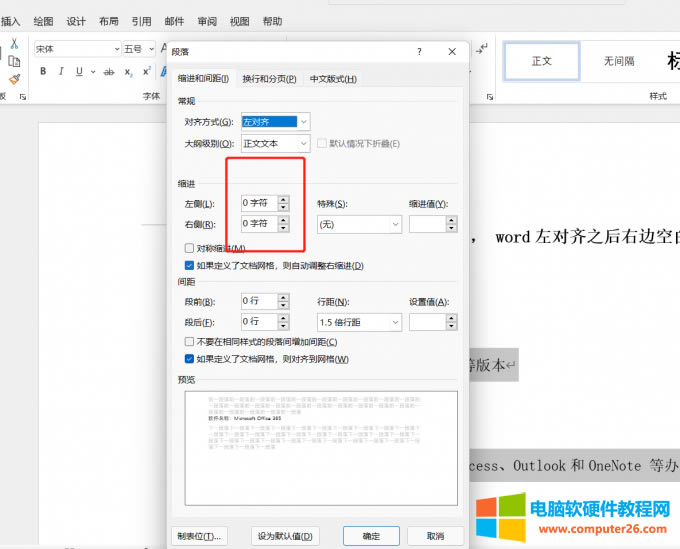Toggle Italic formatting in the ribbon
Screen dimensions: 680x549
click(x=62, y=71)
